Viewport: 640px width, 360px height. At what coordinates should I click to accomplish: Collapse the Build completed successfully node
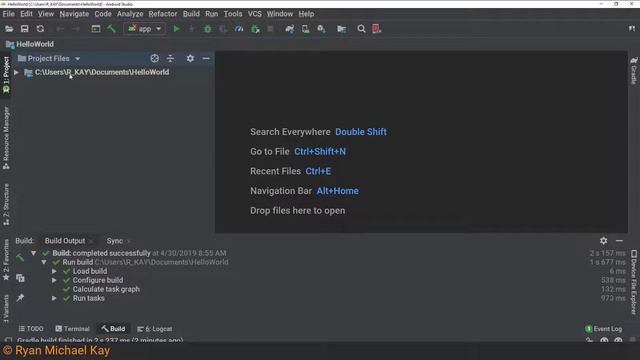click(x=33, y=253)
